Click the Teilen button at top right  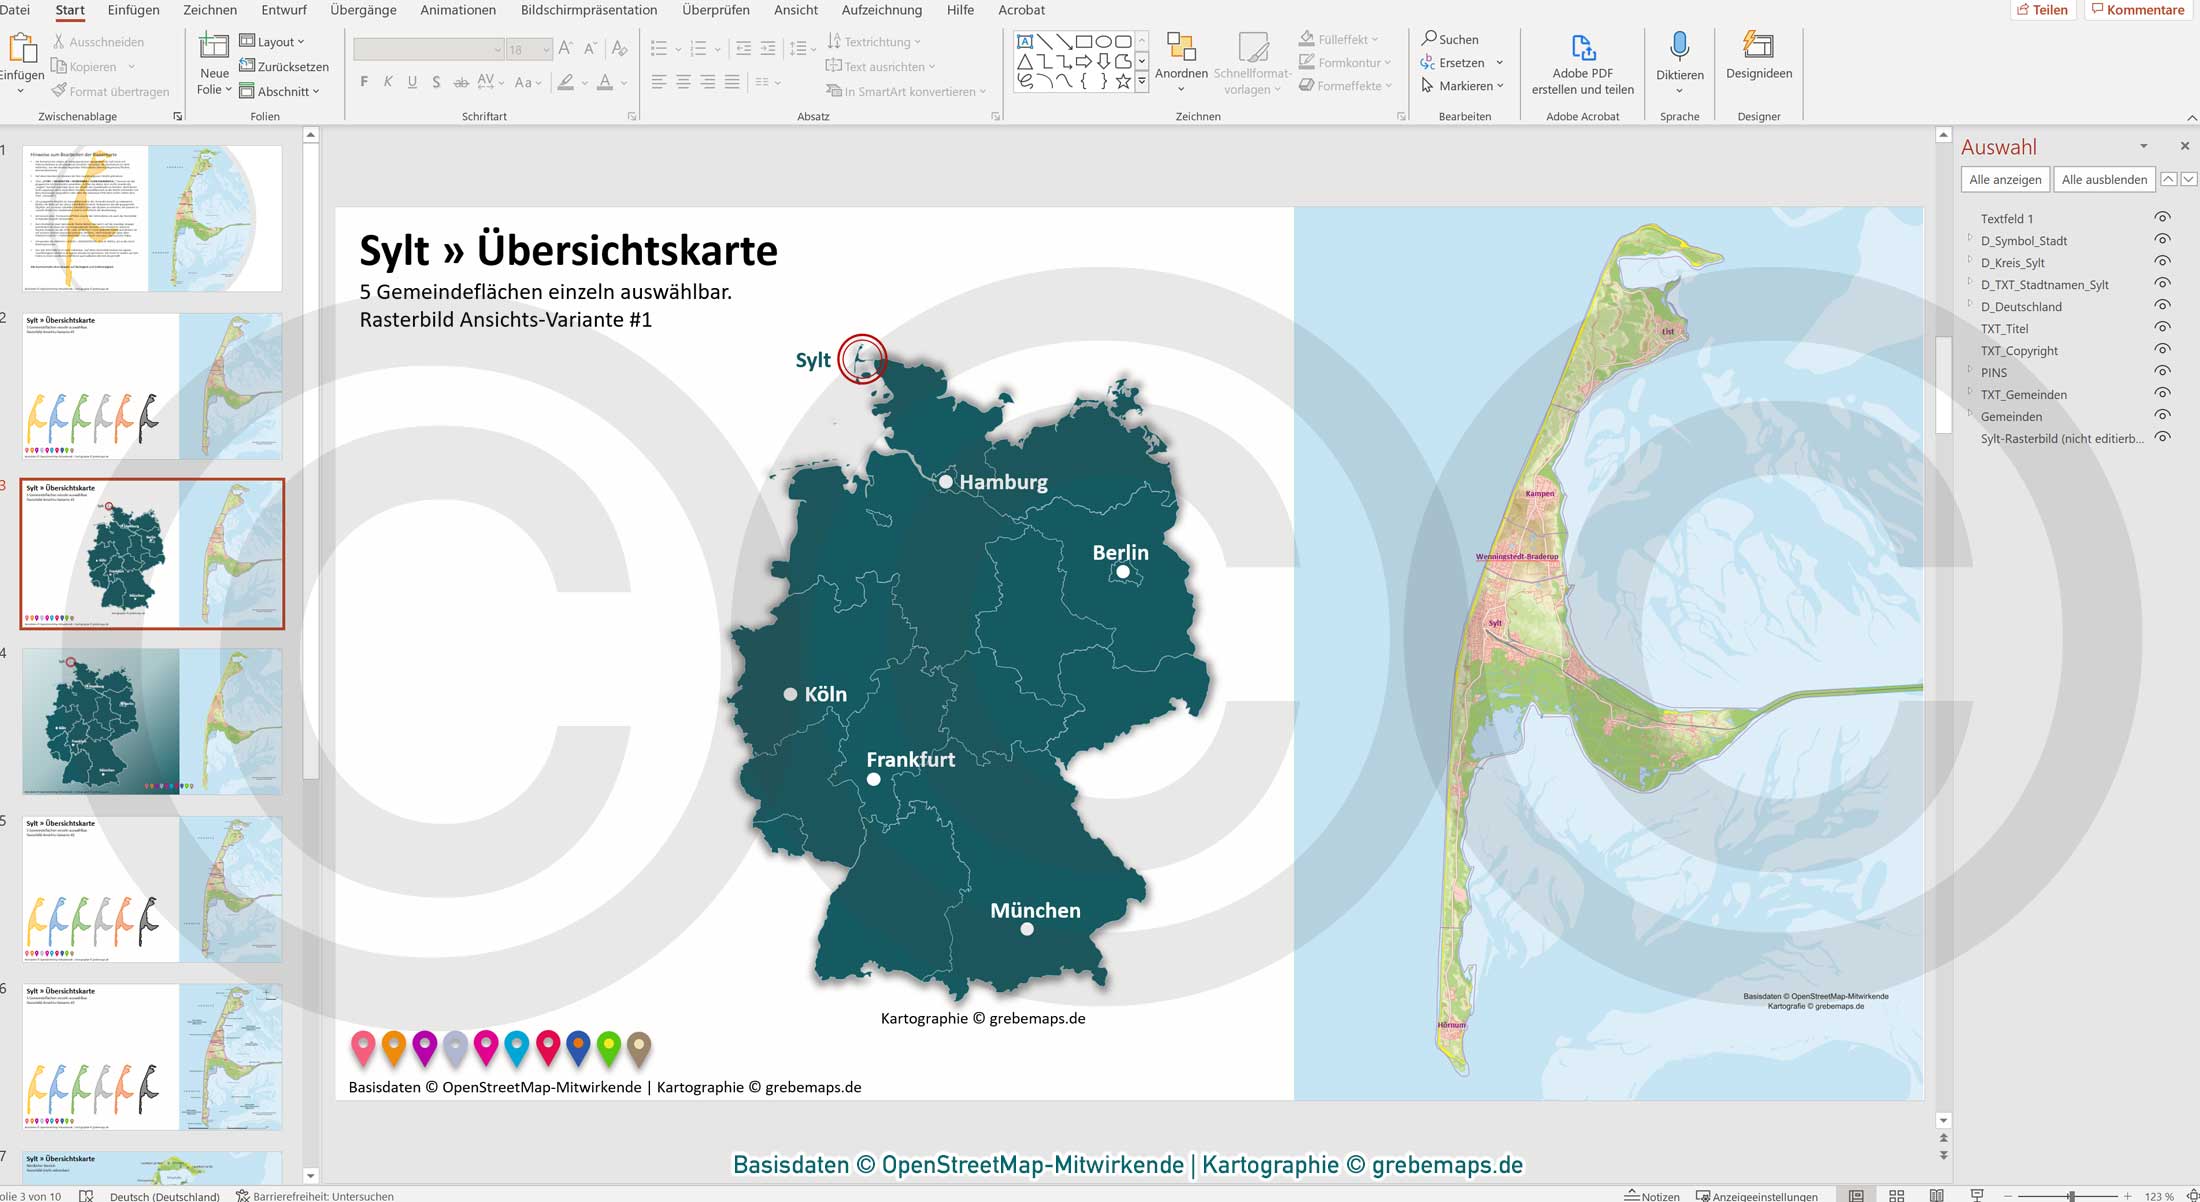pyautogui.click(x=2045, y=9)
